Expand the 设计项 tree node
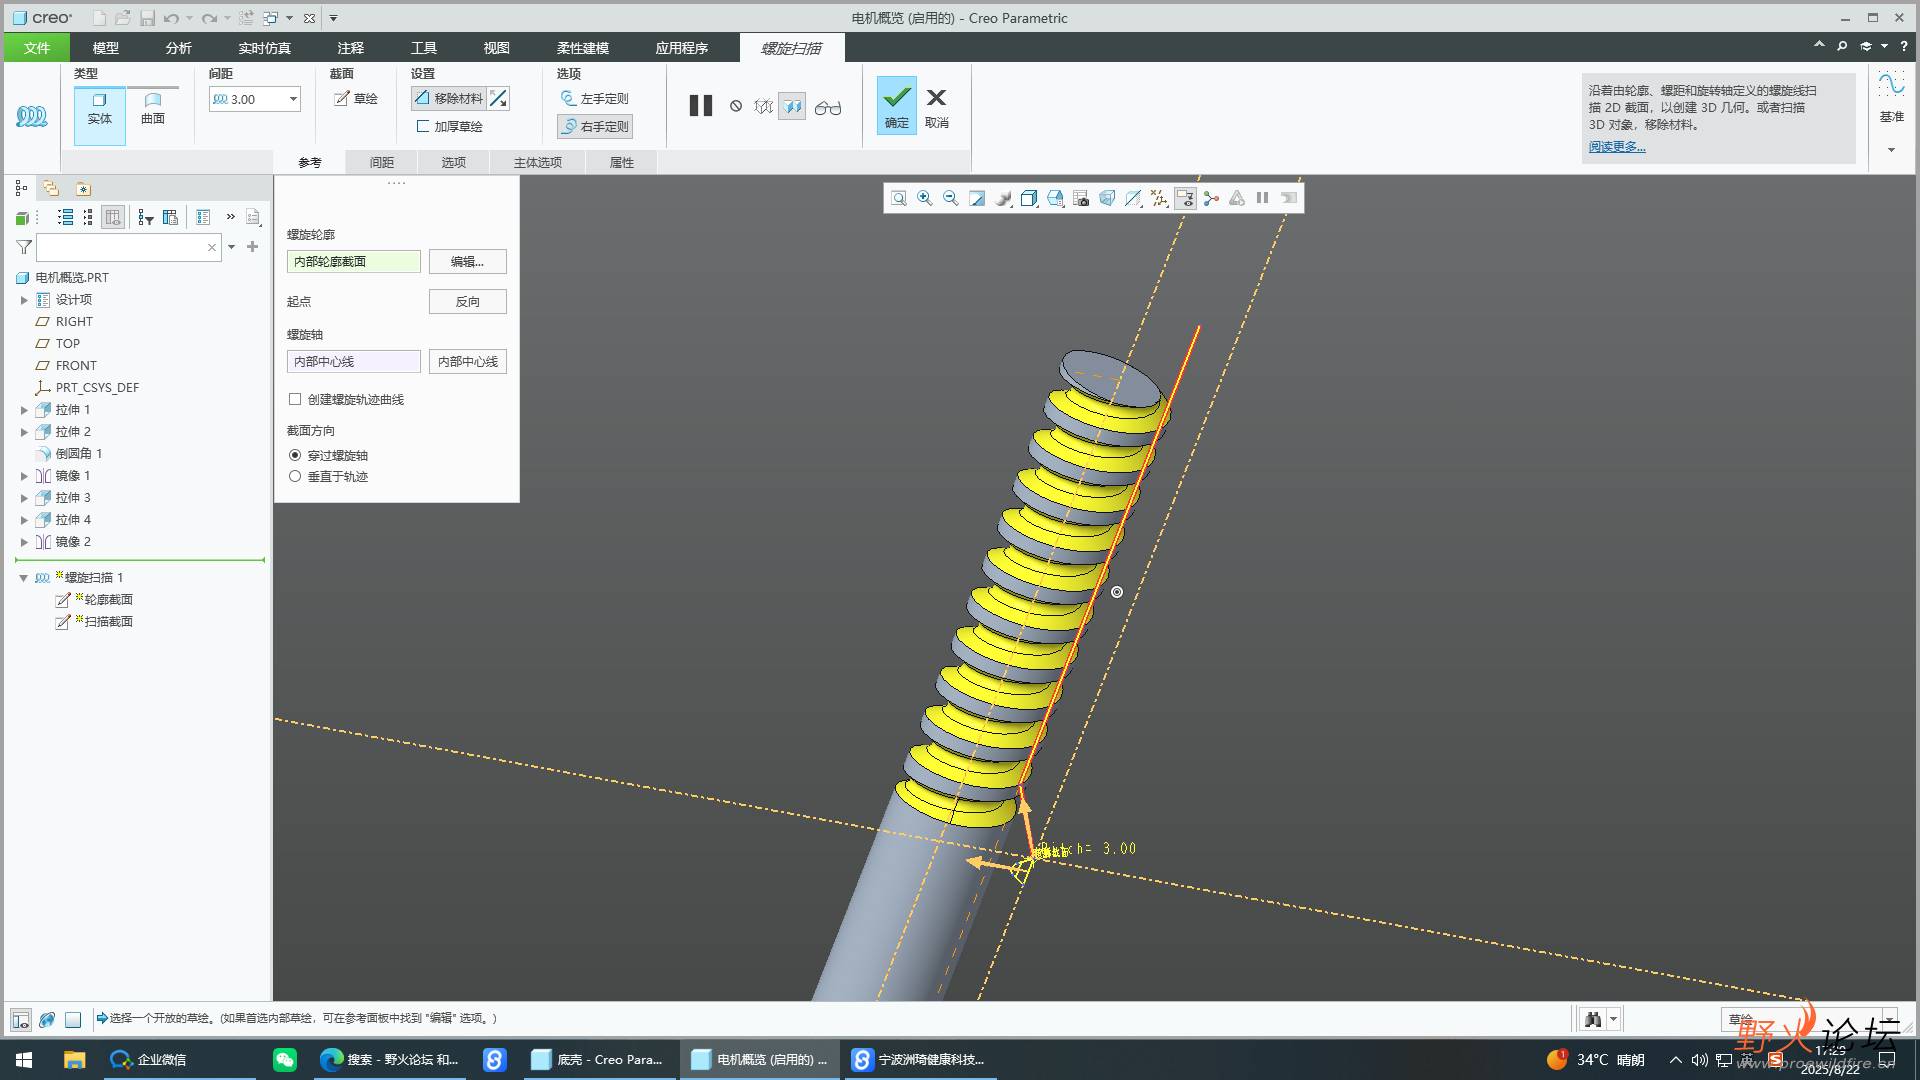Image resolution: width=1920 pixels, height=1080 pixels. tap(24, 300)
